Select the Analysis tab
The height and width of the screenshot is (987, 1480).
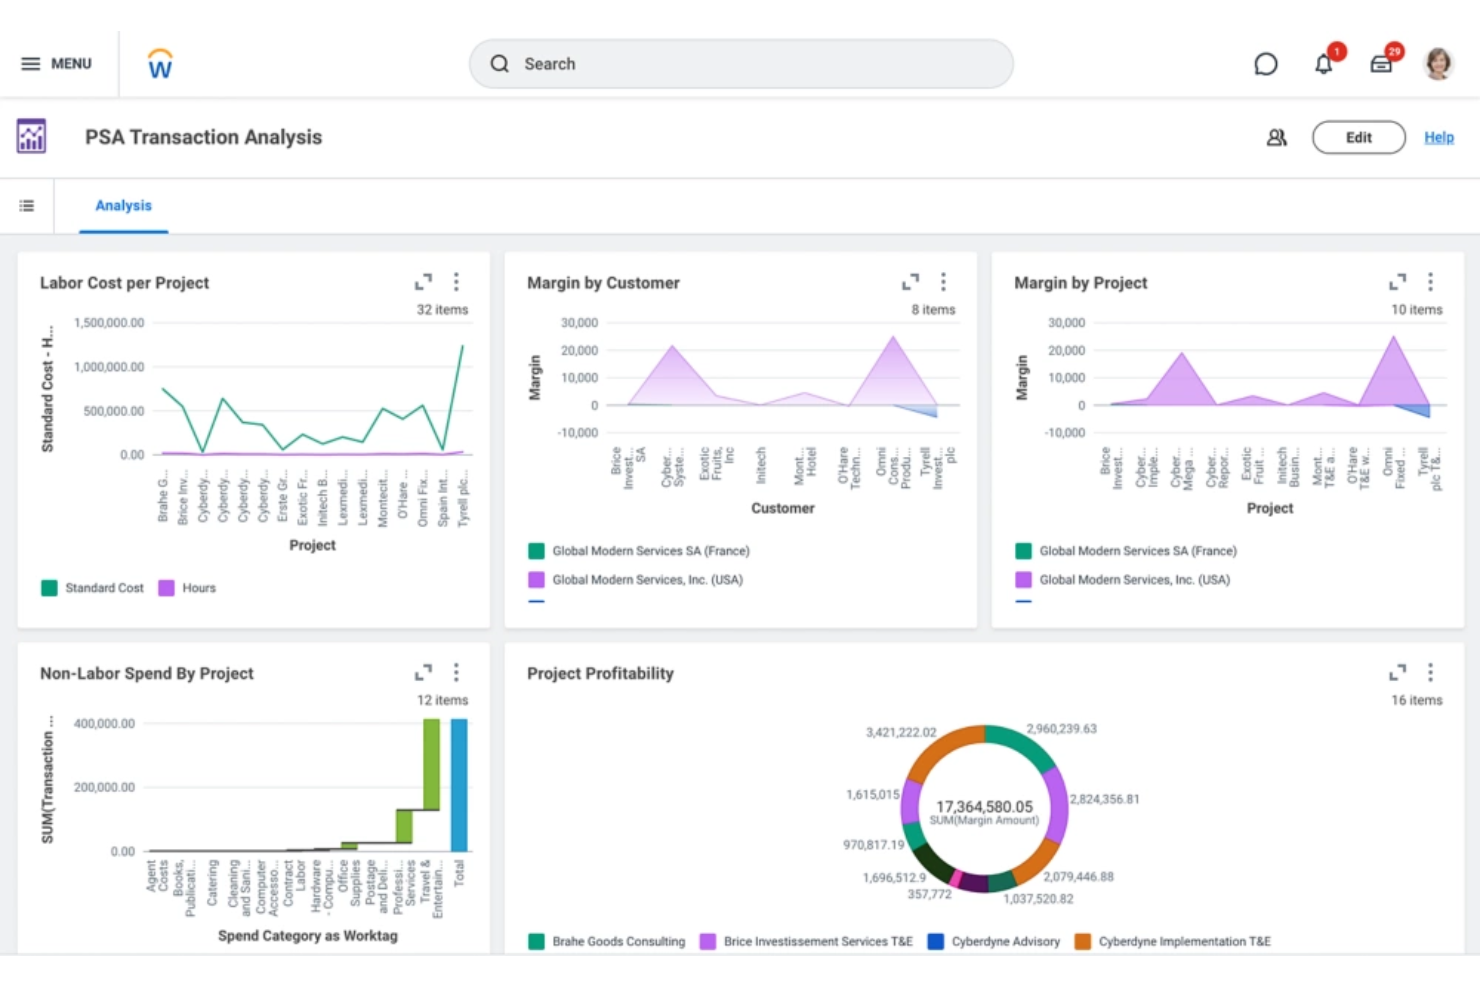tap(123, 205)
